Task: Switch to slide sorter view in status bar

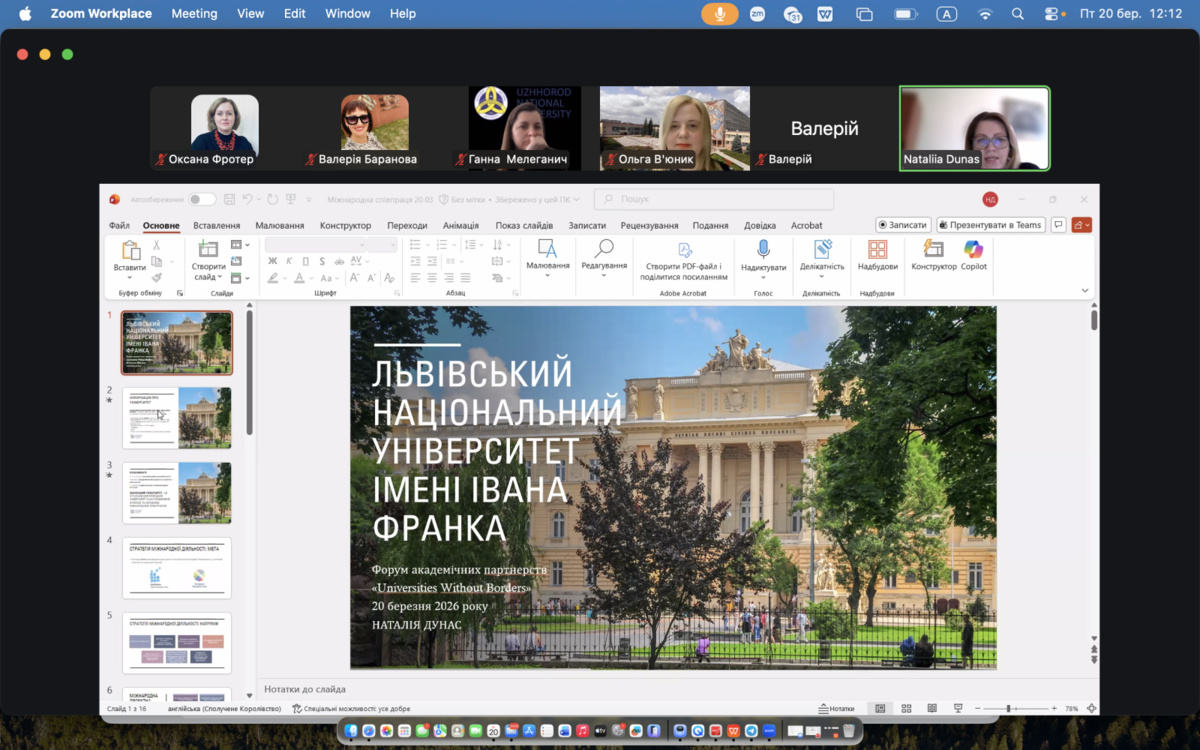Action: (x=906, y=708)
